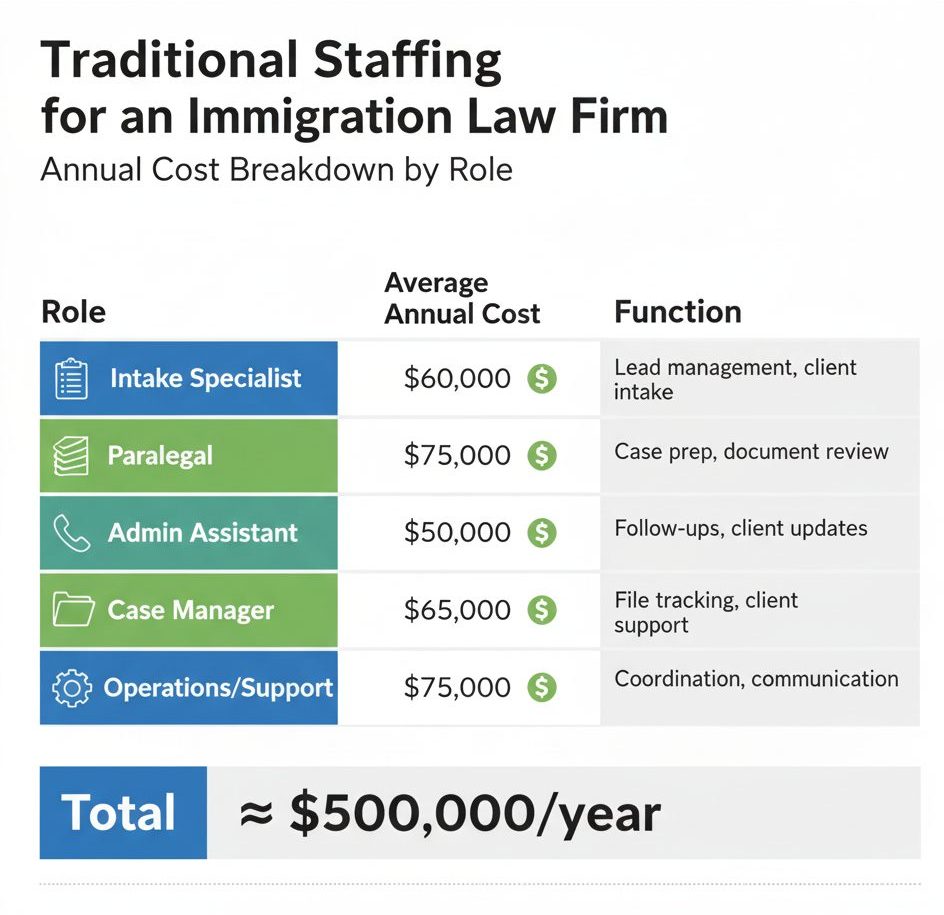Click the folder icon beside Case Manager
The width and height of the screenshot is (944, 915).
point(72,609)
